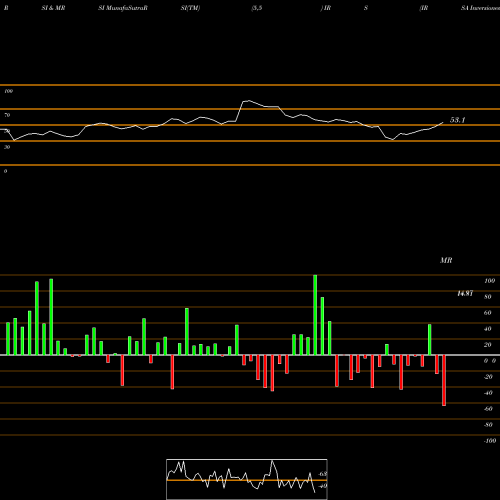Viewport: 500px width, 500px height.
Task: Click the header text 'SI(TM)'
Action: click(190, 8)
